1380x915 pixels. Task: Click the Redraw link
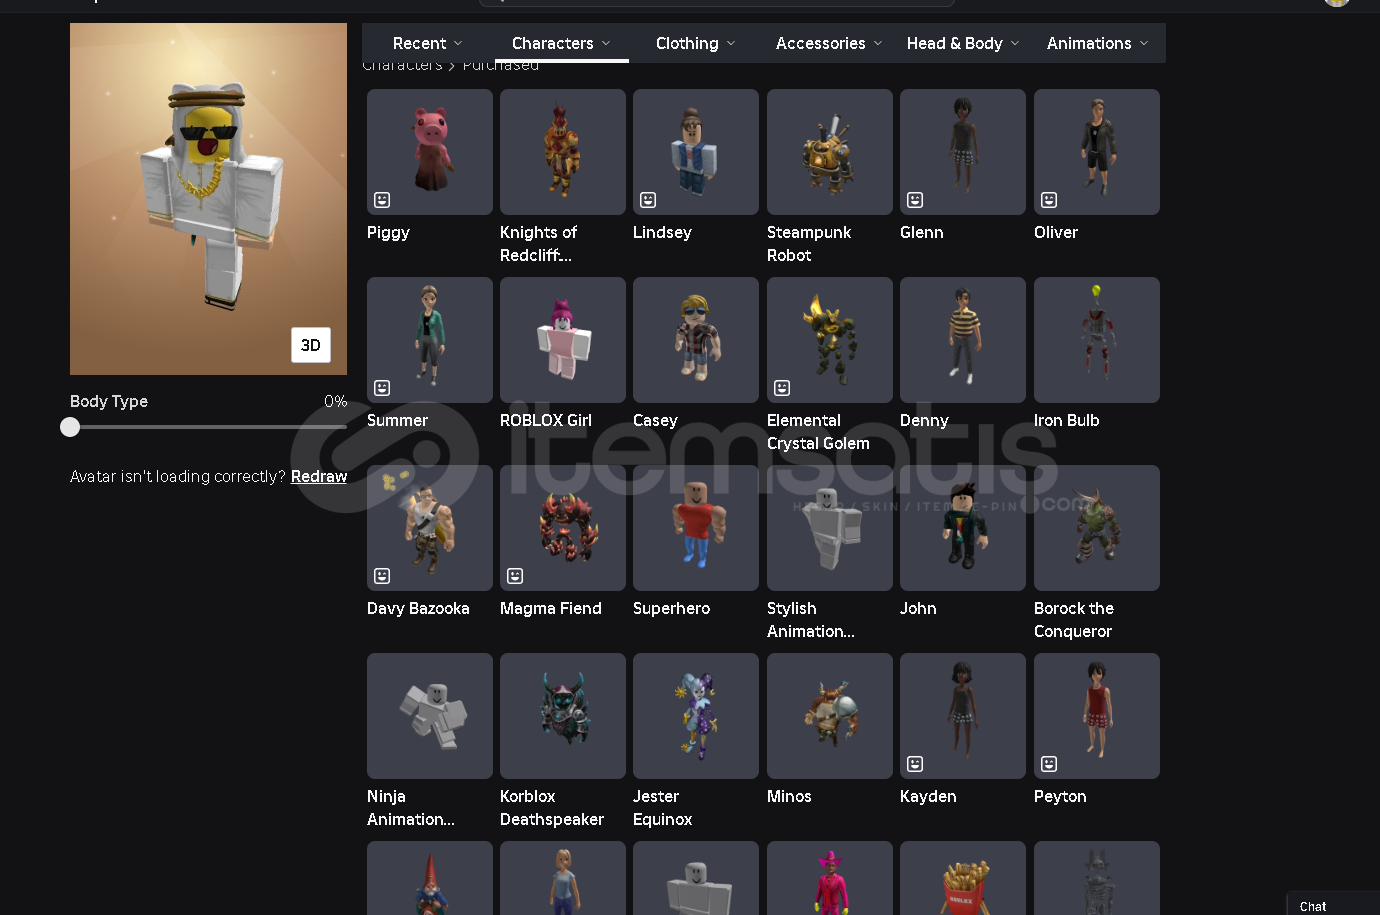pyautogui.click(x=319, y=477)
